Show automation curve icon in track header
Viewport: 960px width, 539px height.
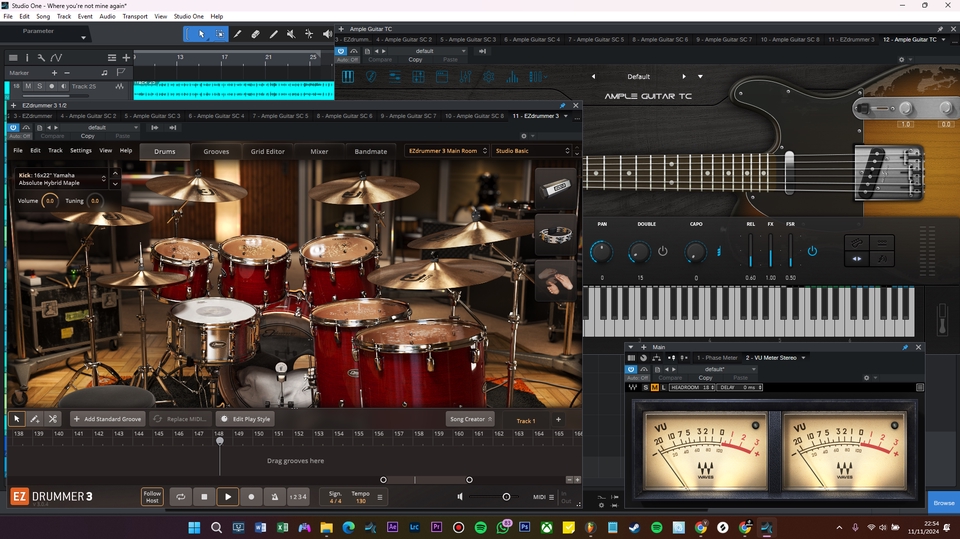(x=56, y=58)
